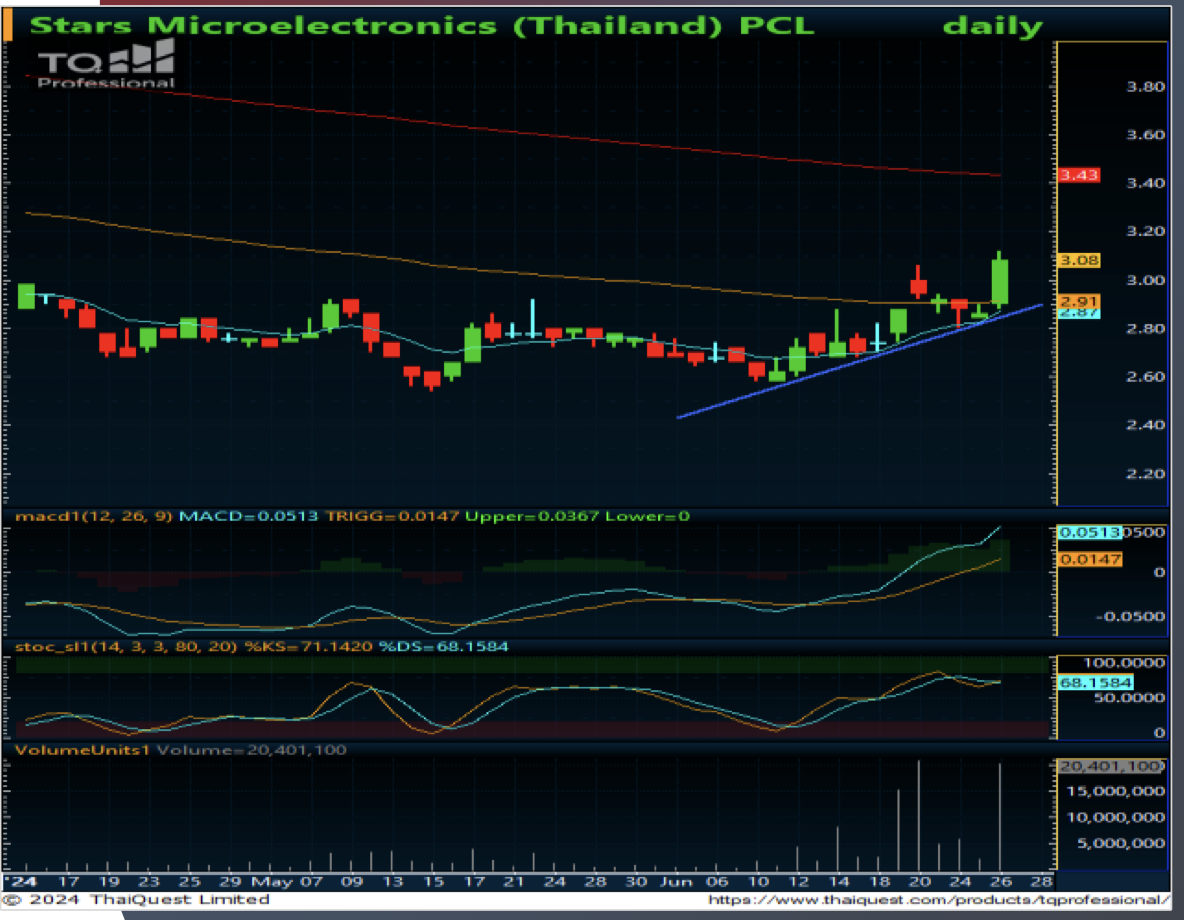The width and height of the screenshot is (1184, 920).
Task: Click the 50.0000 stochastic axis value
Action: click(1130, 698)
